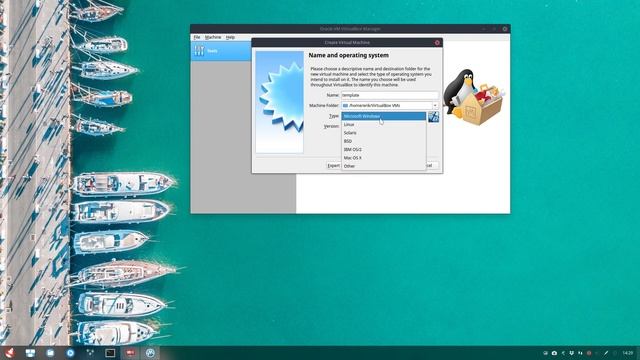Click the red recorder taskbar icon
This screenshot has width=640, height=360.
[130, 353]
